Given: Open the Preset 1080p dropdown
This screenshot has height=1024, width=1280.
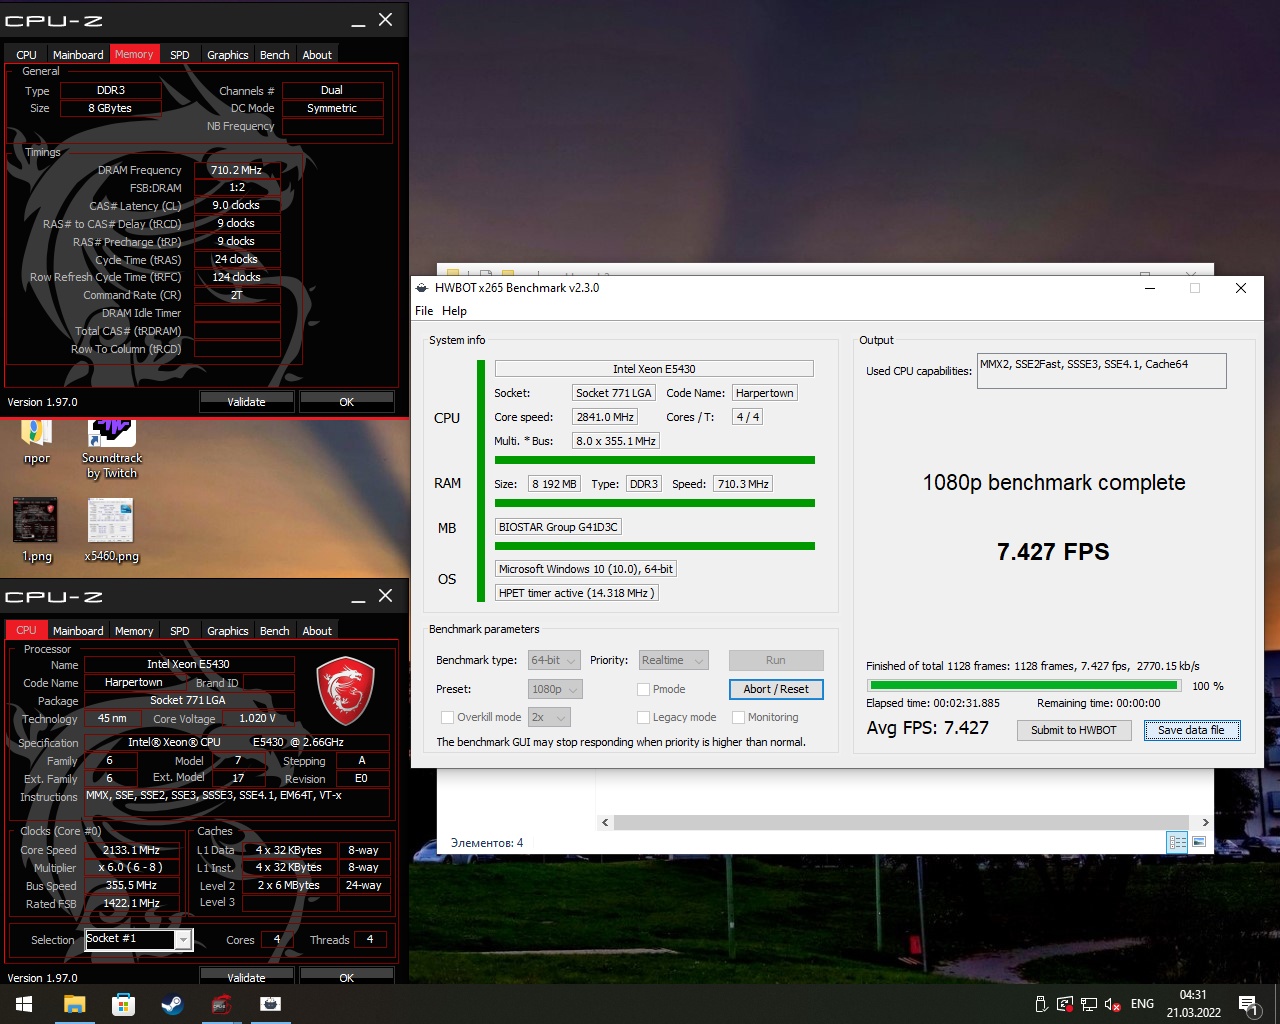Looking at the screenshot, I should point(555,689).
